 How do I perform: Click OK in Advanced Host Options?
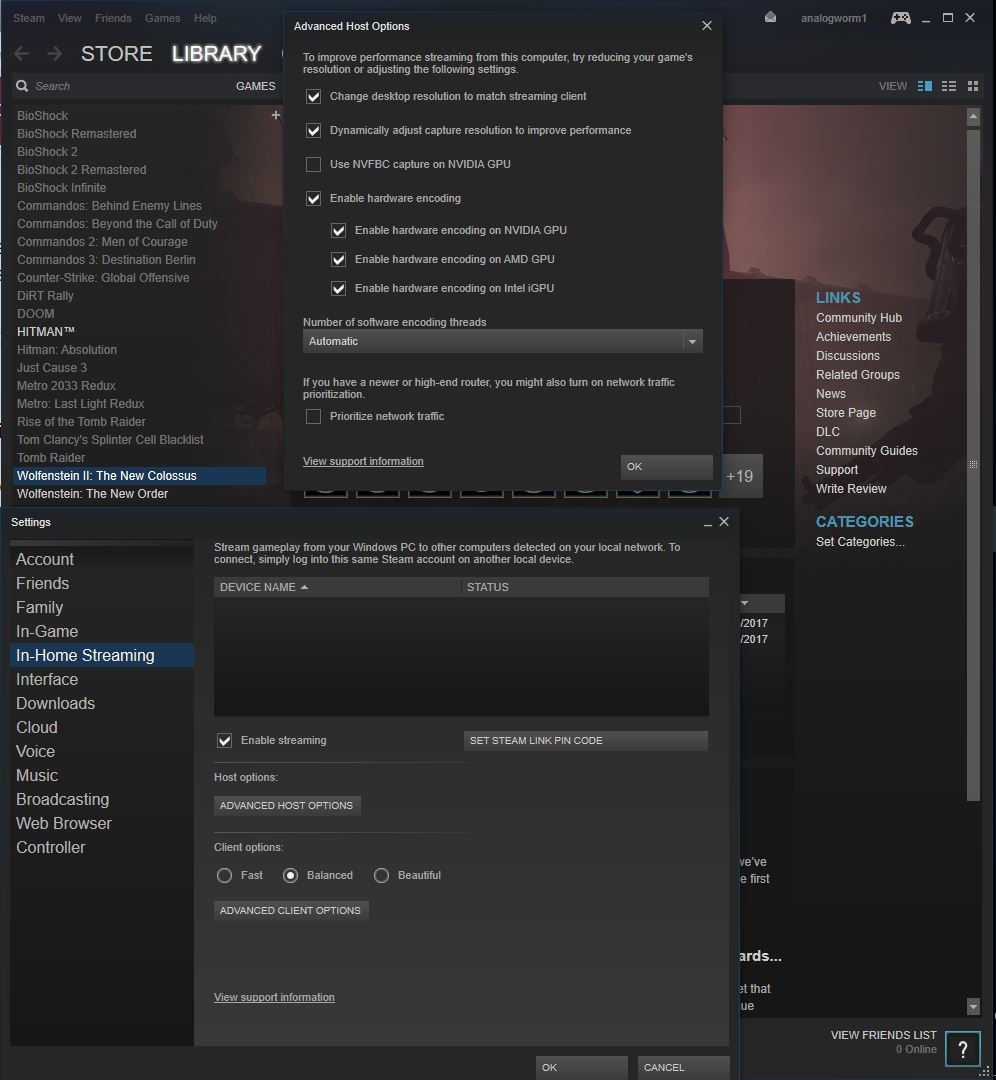tap(666, 466)
